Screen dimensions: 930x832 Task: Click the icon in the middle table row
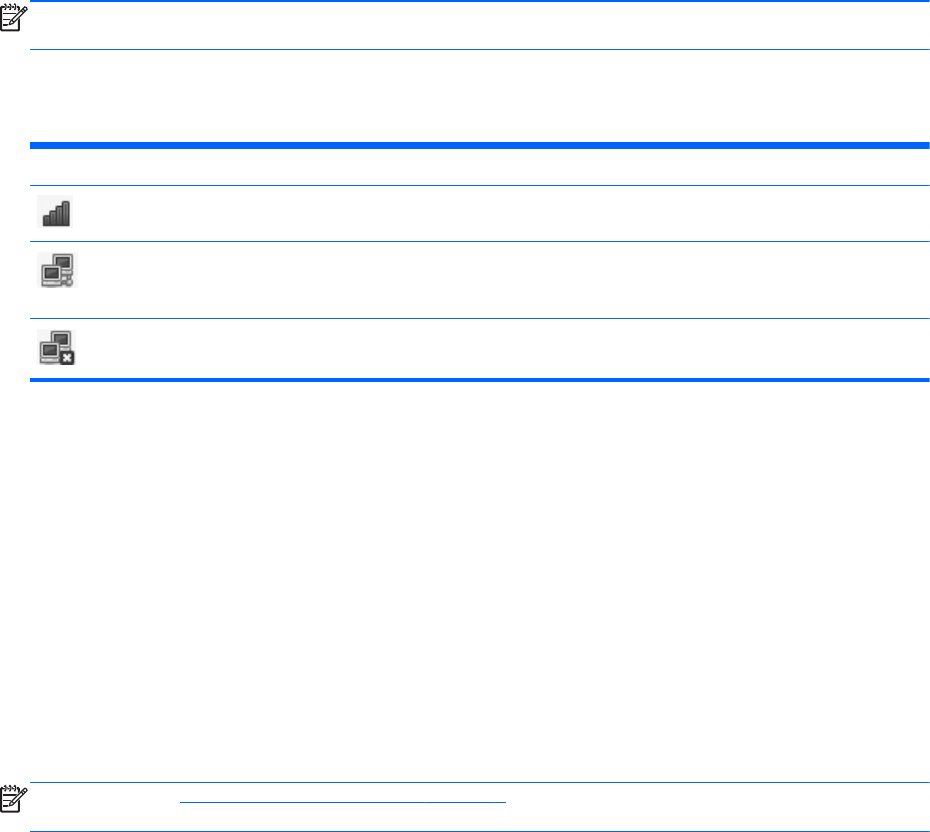click(57, 271)
